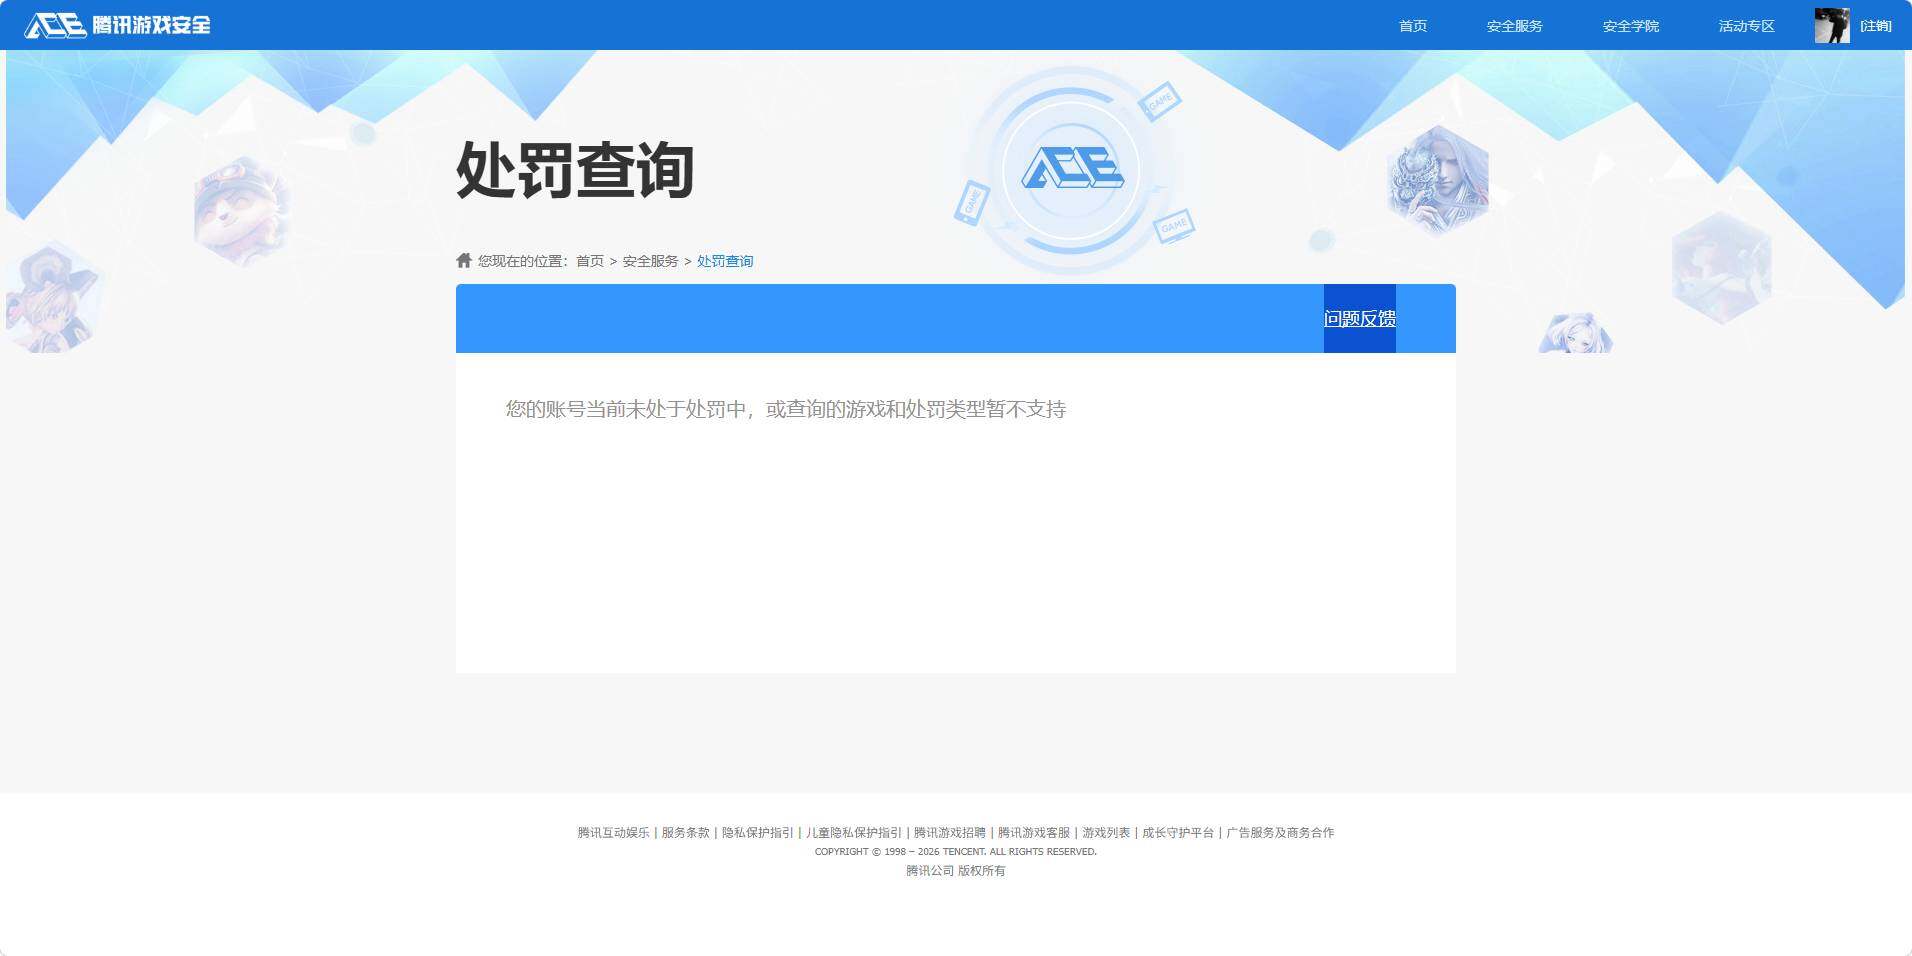1912x956 pixels.
Task: Open the 腾讯游戏客服 footer link
Action: click(x=1033, y=832)
